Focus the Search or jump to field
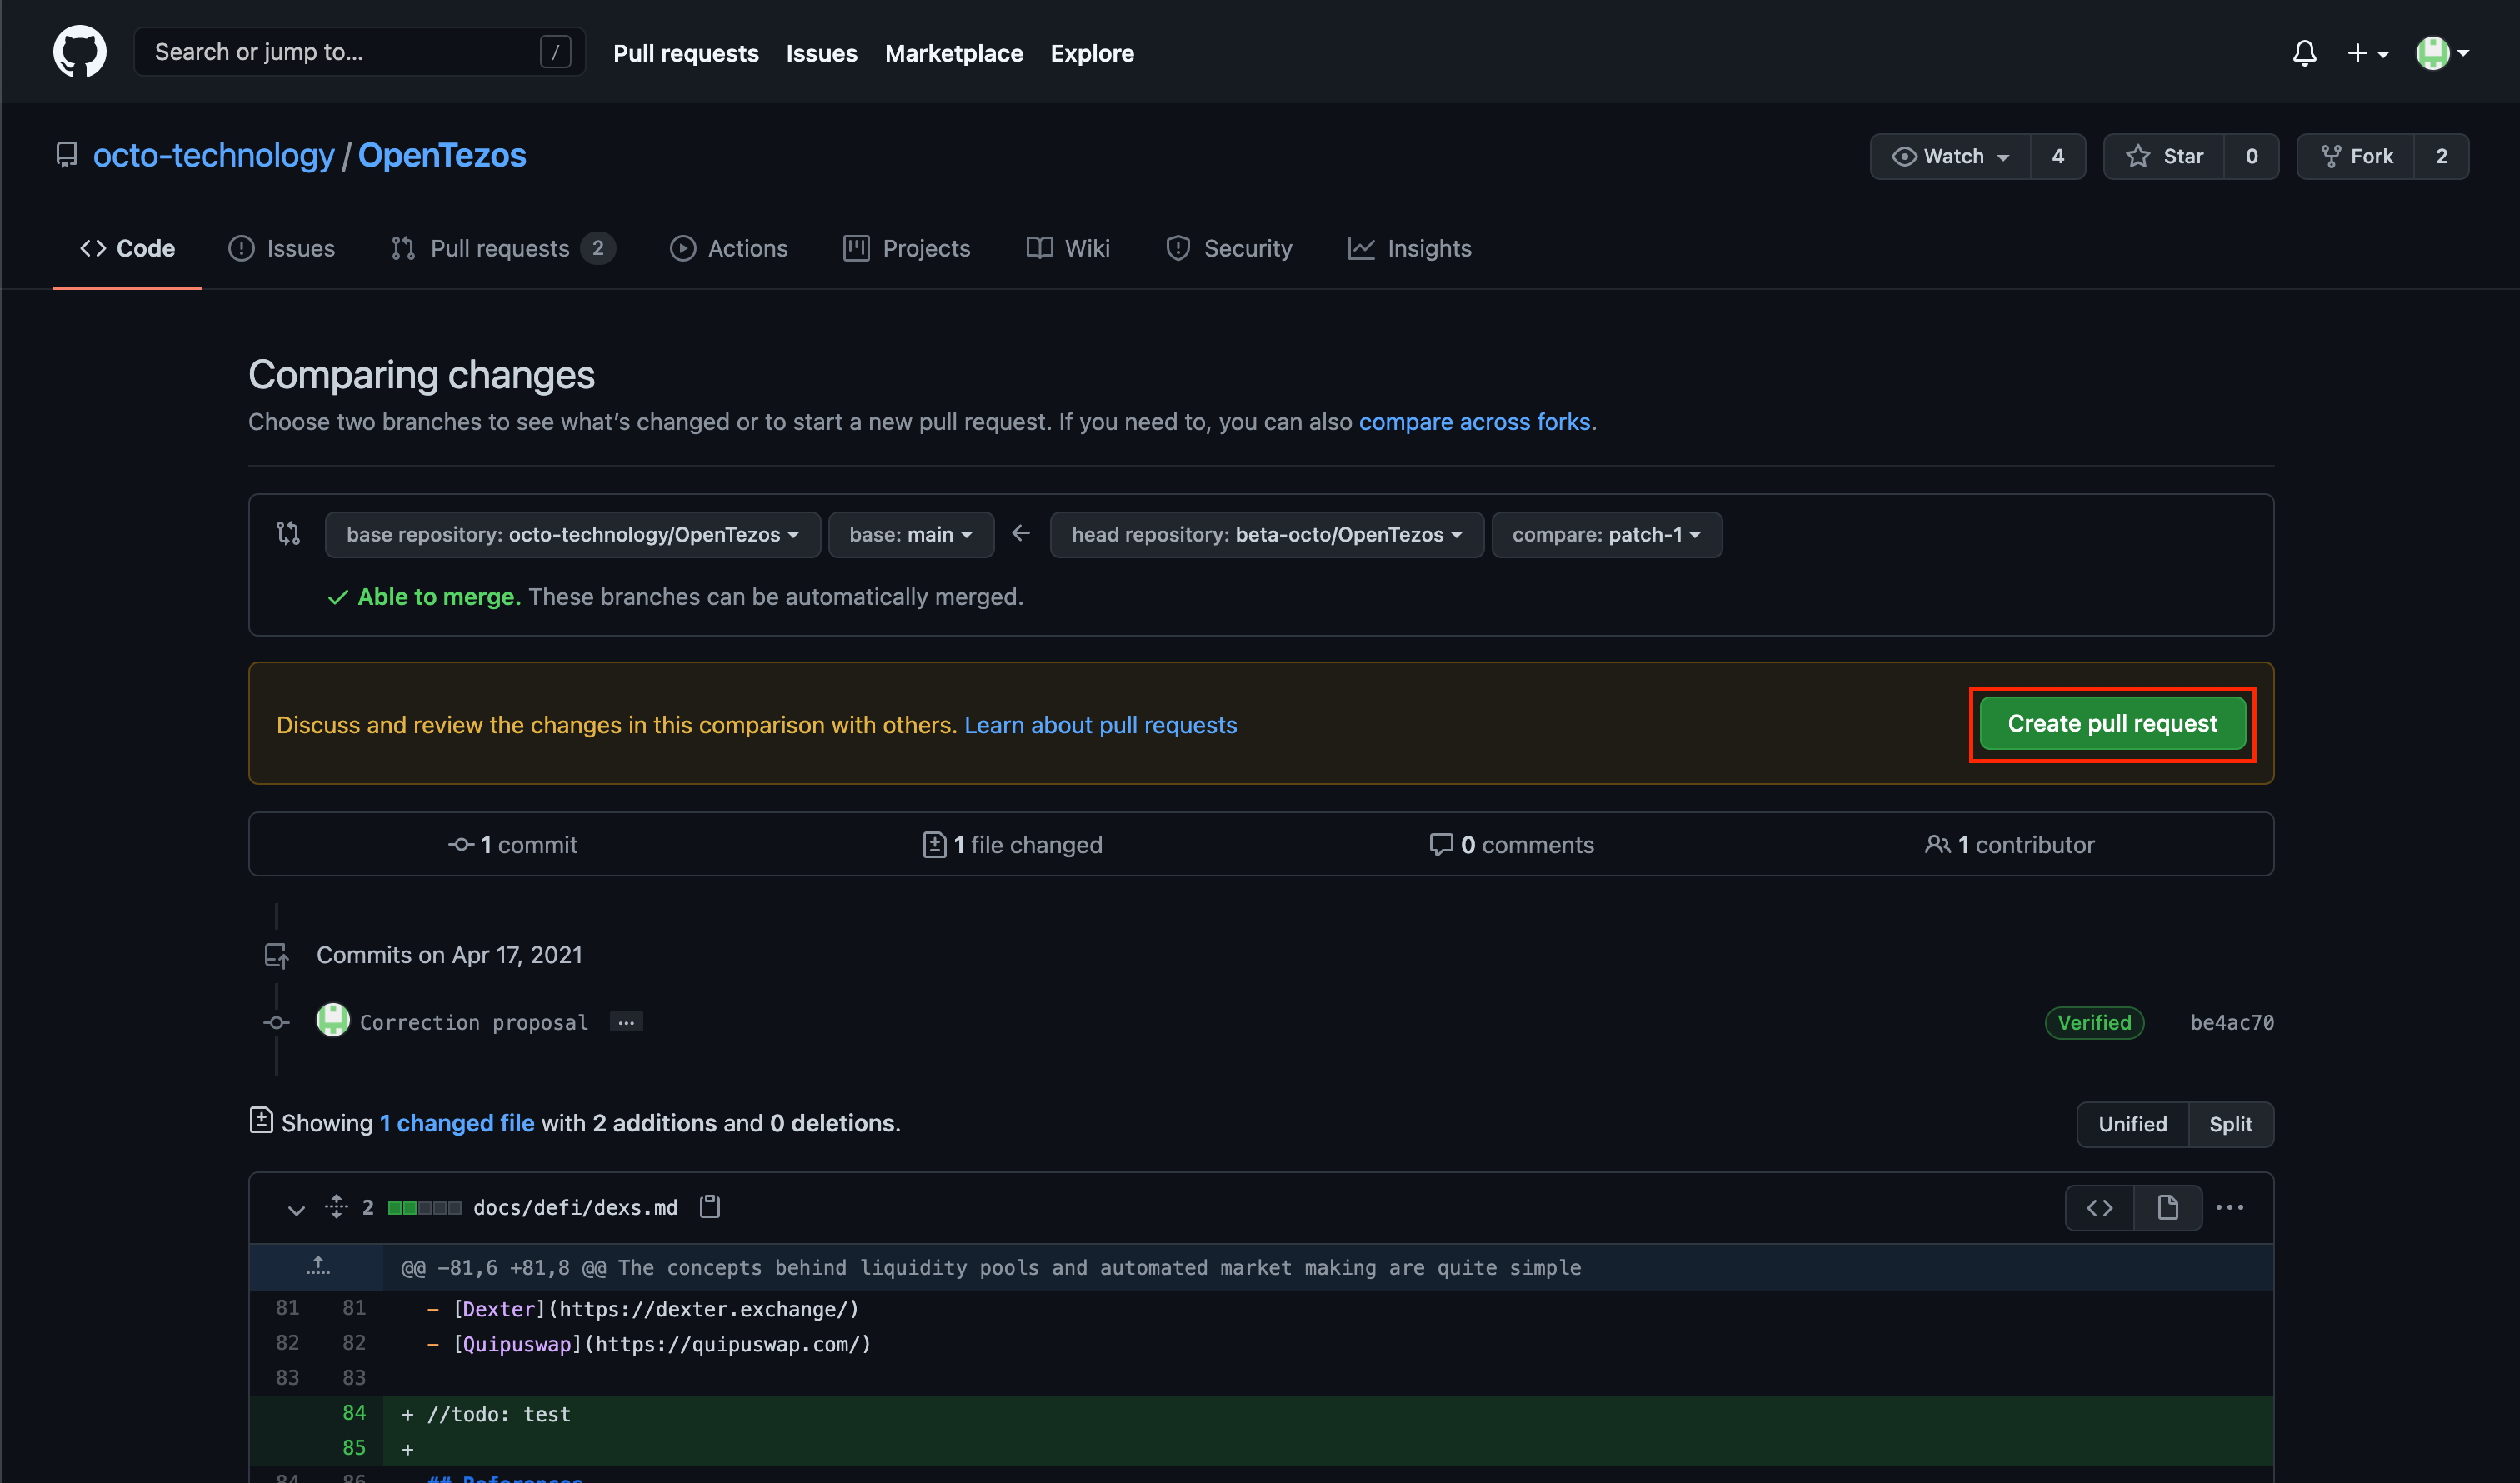This screenshot has height=1483, width=2520. (x=340, y=52)
